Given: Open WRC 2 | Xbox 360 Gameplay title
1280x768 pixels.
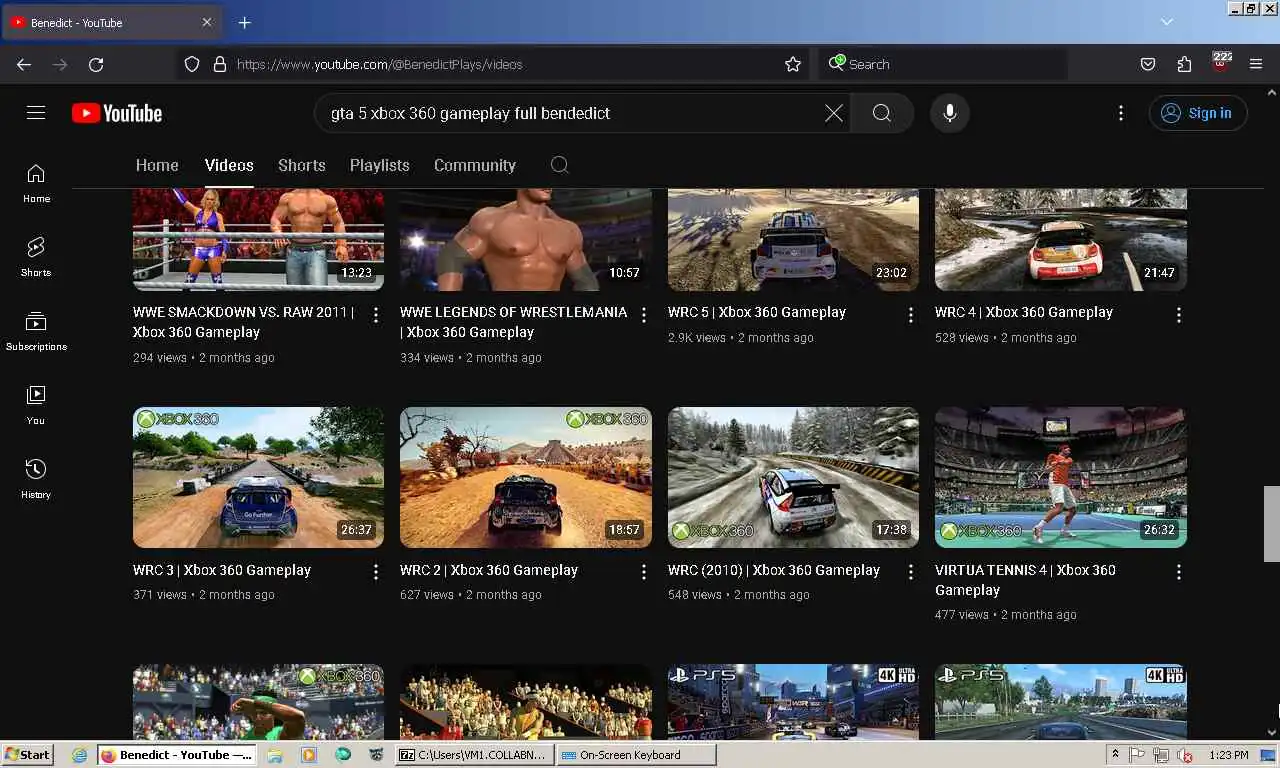Looking at the screenshot, I should [489, 570].
